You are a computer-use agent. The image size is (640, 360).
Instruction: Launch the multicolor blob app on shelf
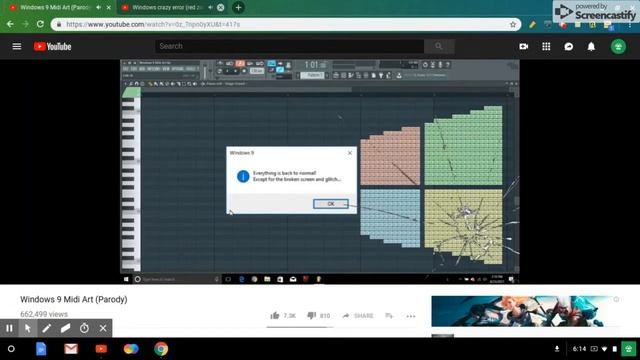coord(131,349)
